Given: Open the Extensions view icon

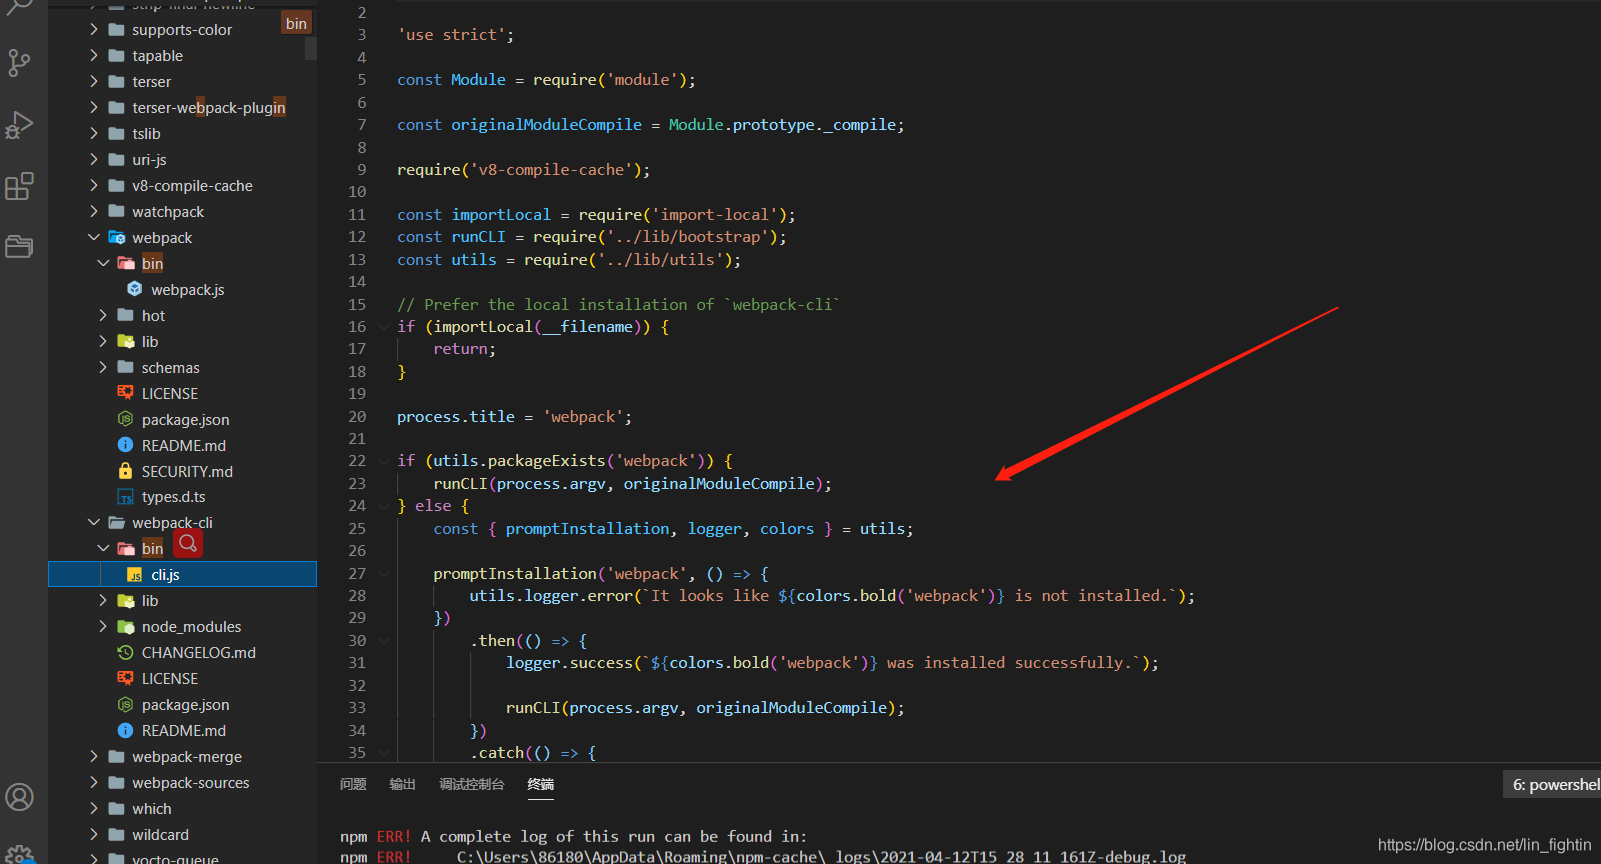Looking at the screenshot, I should coord(19,186).
